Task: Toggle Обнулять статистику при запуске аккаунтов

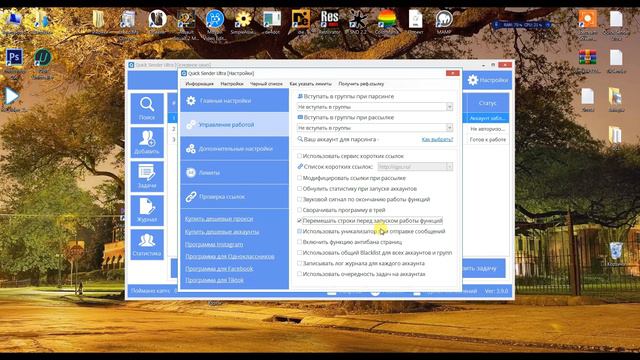Action: [x=300, y=189]
